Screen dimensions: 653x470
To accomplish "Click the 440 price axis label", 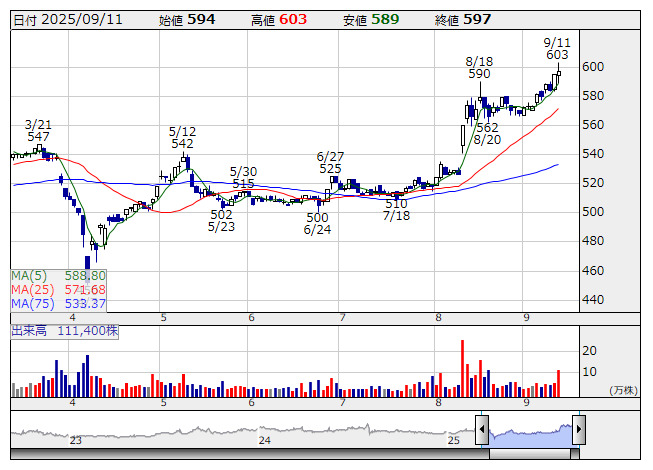I will (x=593, y=300).
